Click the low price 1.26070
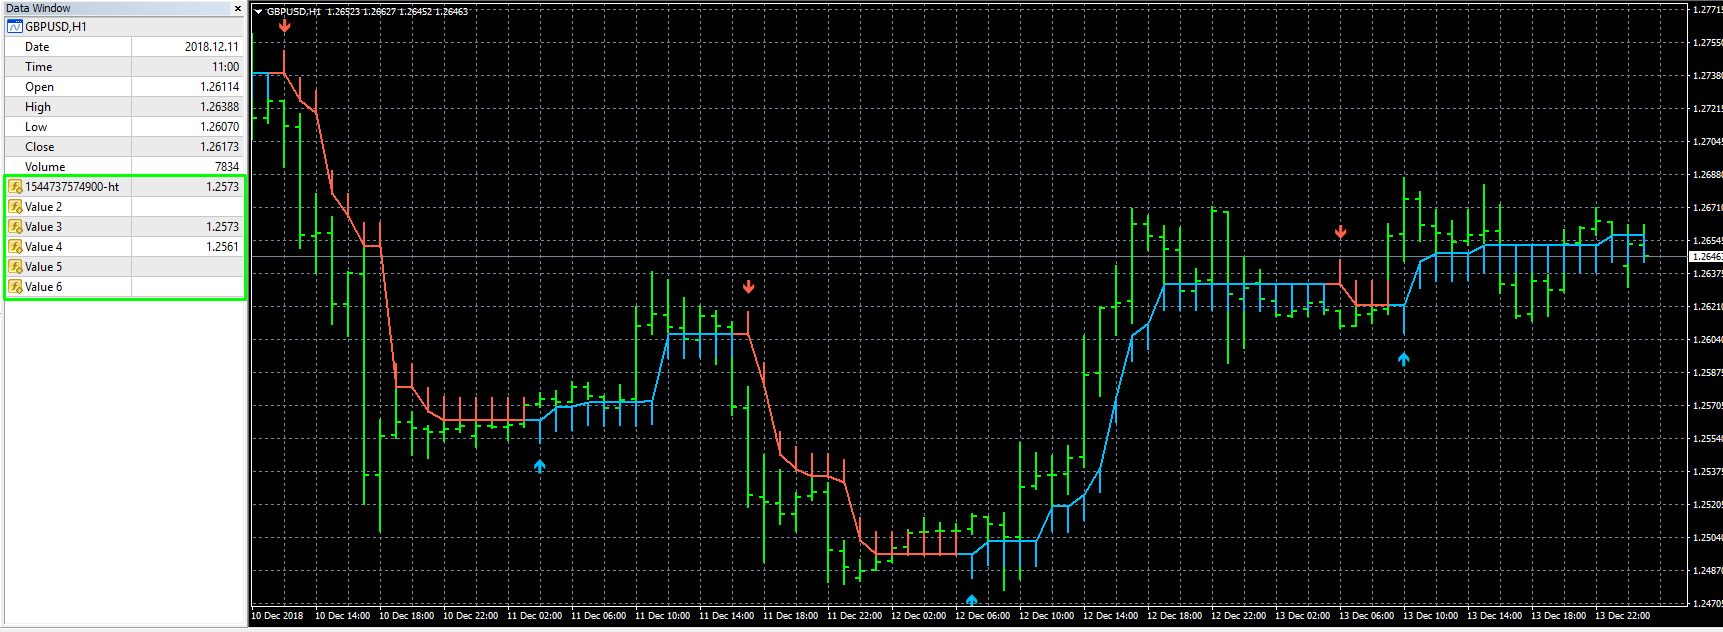 (x=220, y=127)
